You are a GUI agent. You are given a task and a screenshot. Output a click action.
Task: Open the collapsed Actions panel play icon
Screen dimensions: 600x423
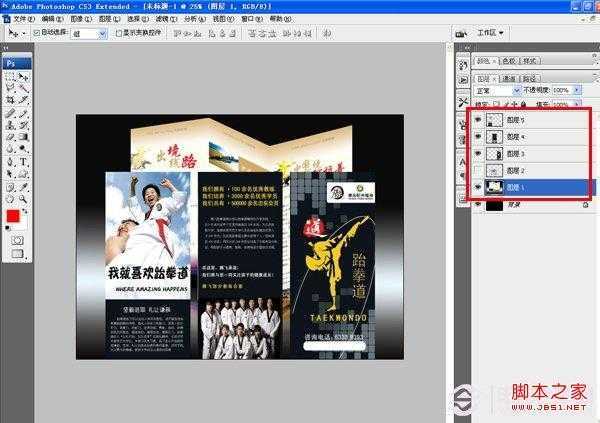pyautogui.click(x=463, y=80)
